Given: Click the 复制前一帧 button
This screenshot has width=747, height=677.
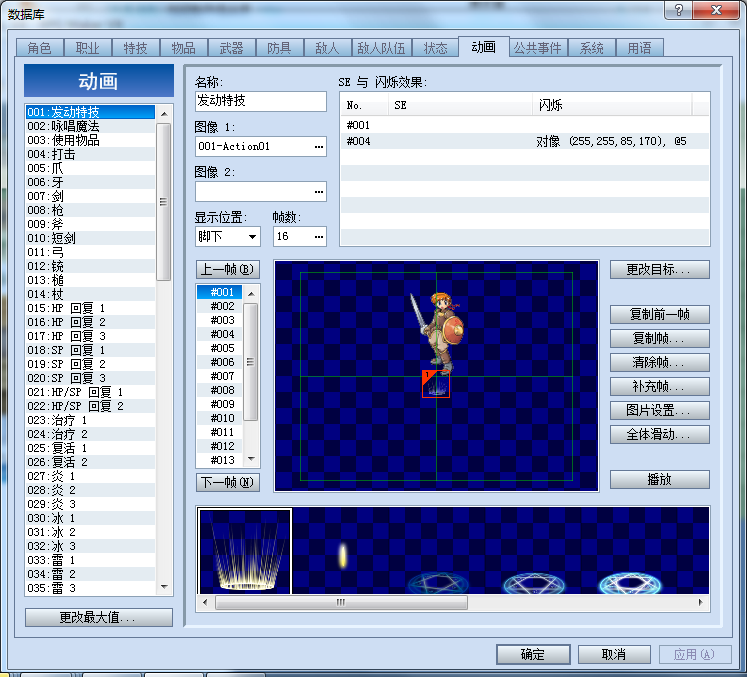Looking at the screenshot, I should [x=659, y=314].
